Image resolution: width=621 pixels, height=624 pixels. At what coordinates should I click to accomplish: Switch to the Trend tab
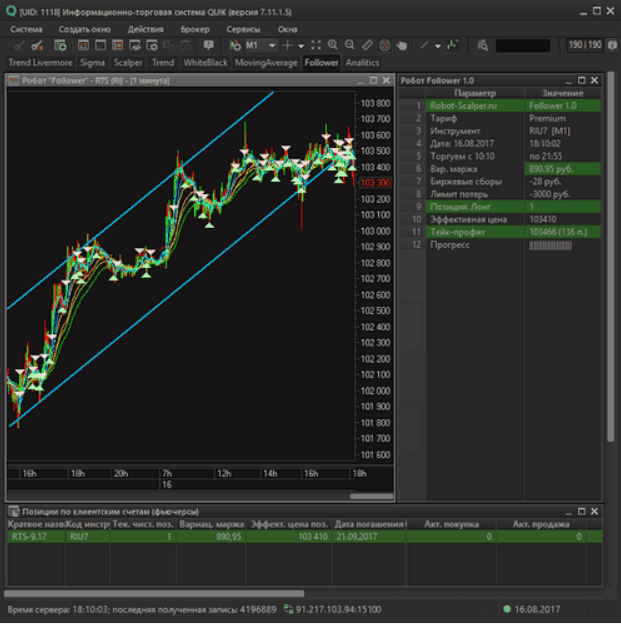click(x=163, y=63)
